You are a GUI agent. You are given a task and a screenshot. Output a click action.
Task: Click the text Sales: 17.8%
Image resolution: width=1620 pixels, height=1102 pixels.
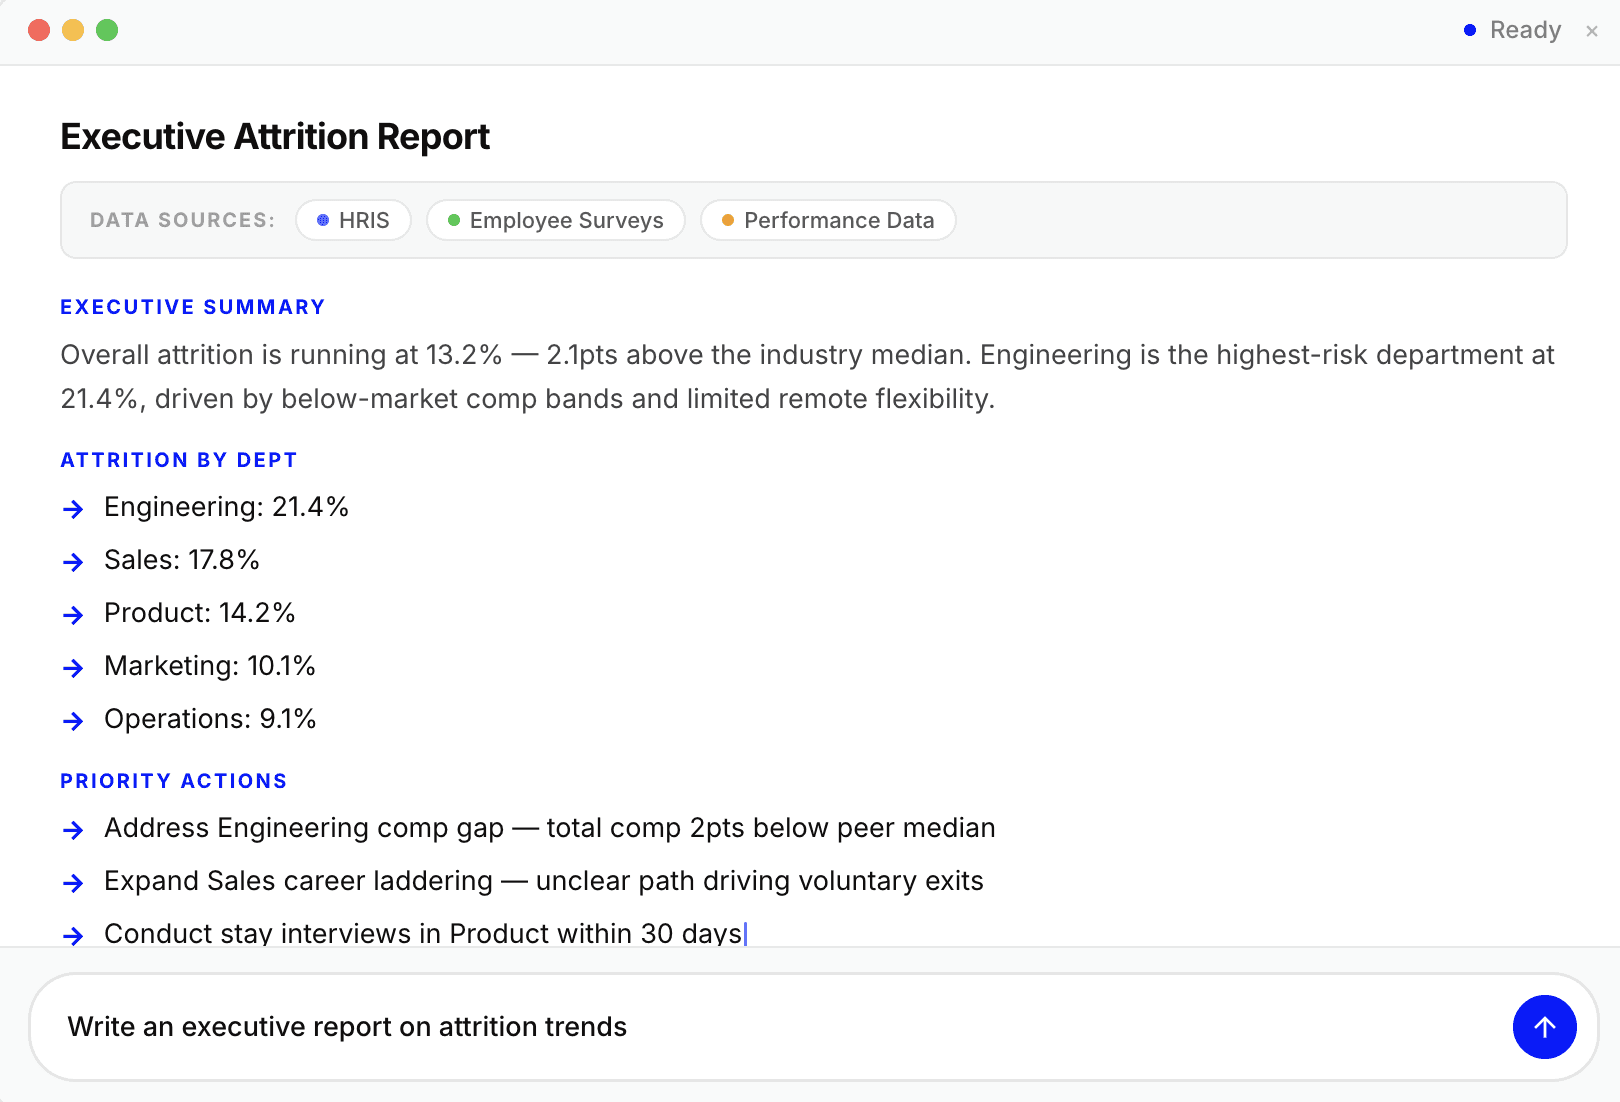(x=182, y=560)
